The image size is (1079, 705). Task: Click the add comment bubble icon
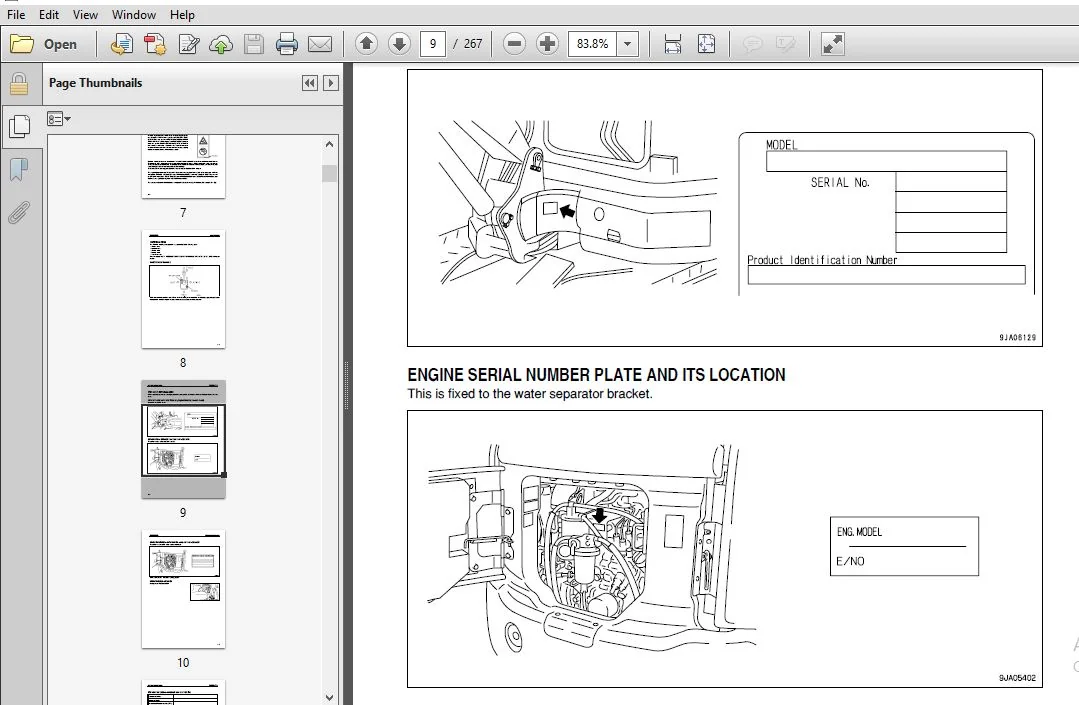tap(752, 44)
